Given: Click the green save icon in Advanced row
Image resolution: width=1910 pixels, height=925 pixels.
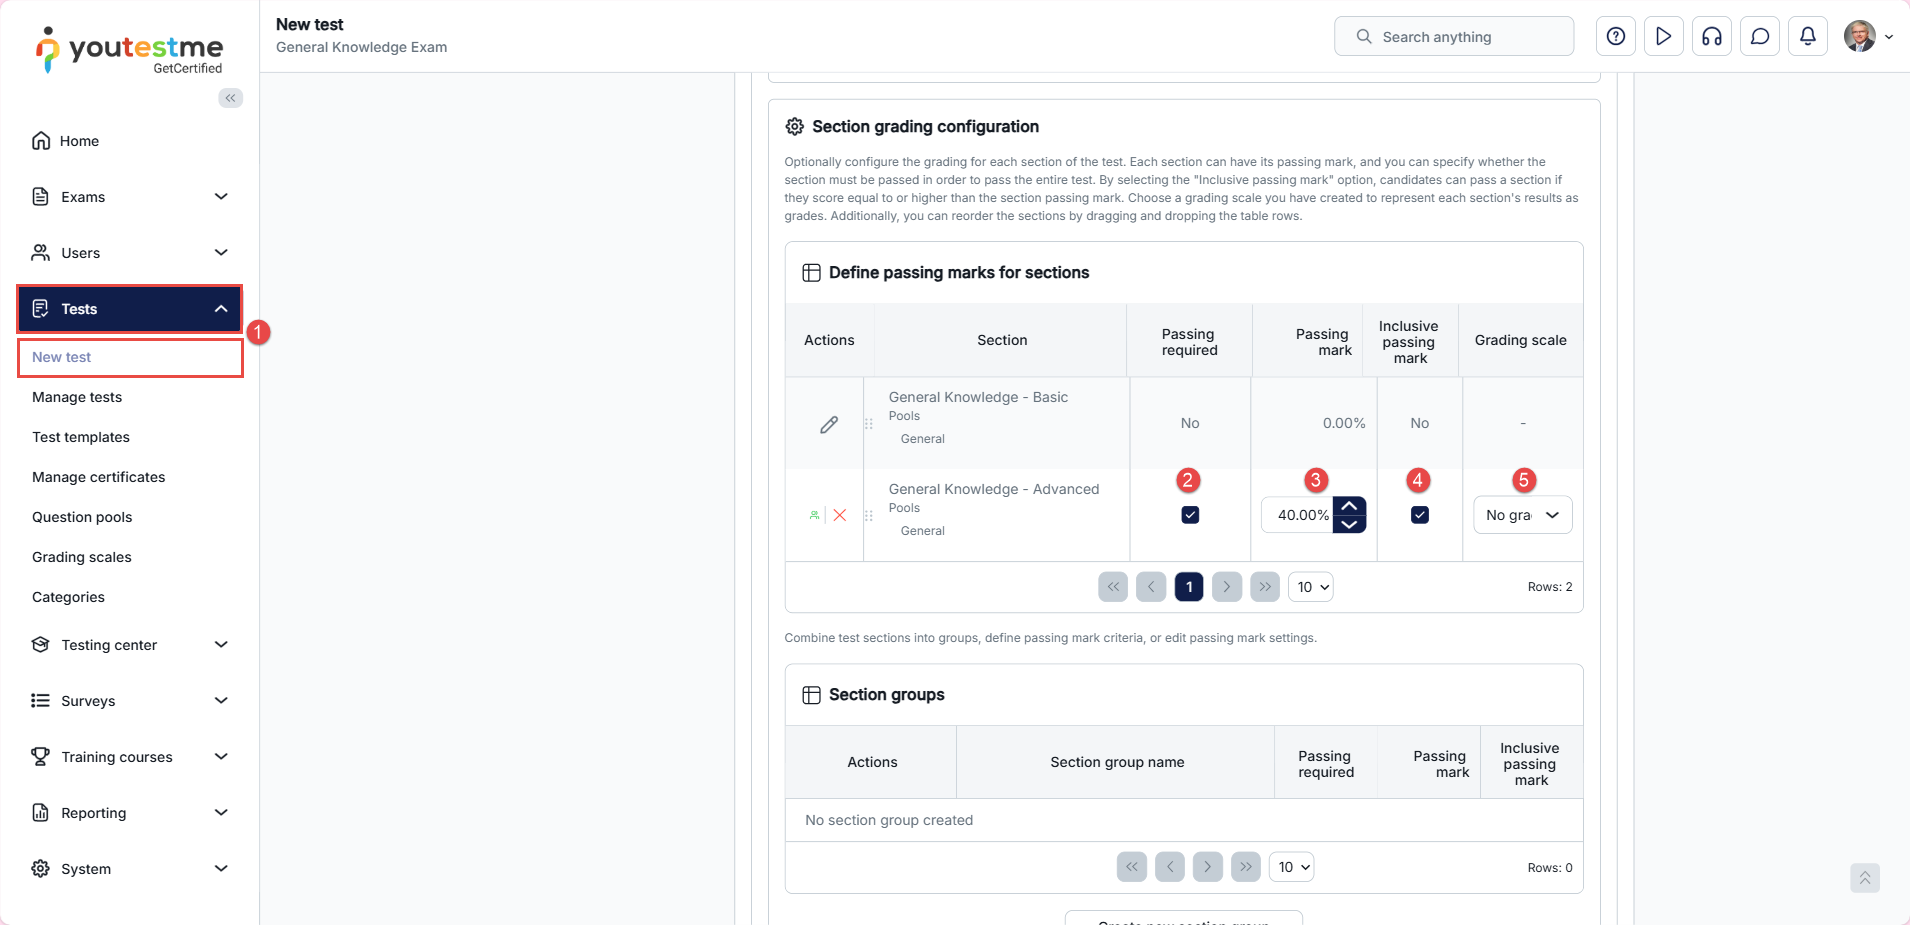Looking at the screenshot, I should pos(814,515).
